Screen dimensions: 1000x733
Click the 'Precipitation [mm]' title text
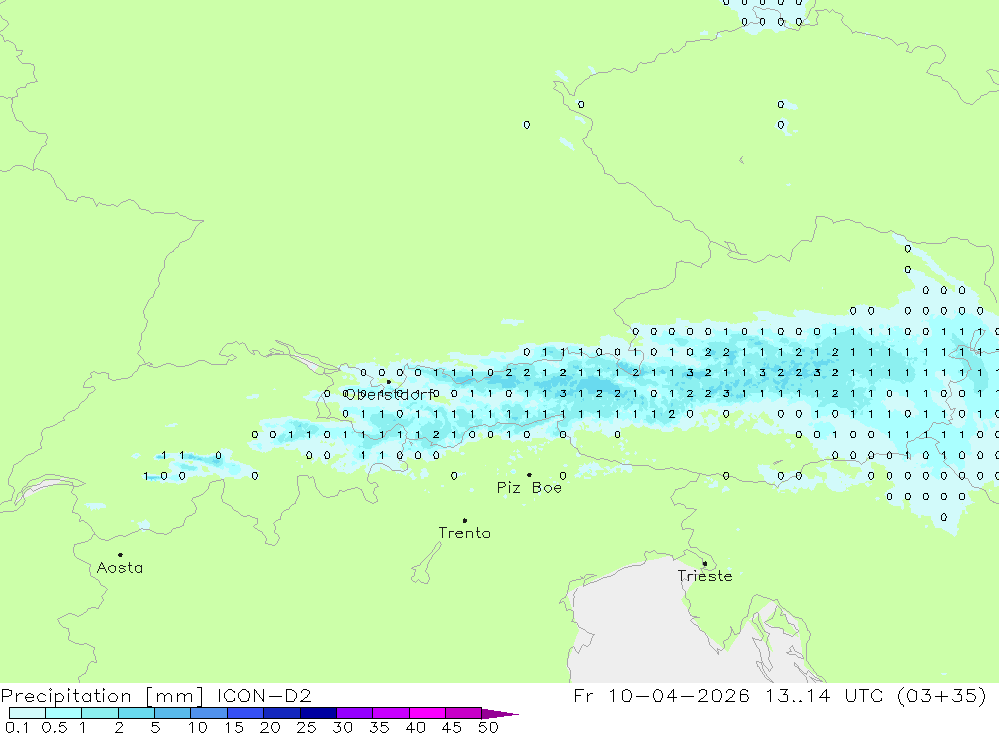click(x=102, y=695)
